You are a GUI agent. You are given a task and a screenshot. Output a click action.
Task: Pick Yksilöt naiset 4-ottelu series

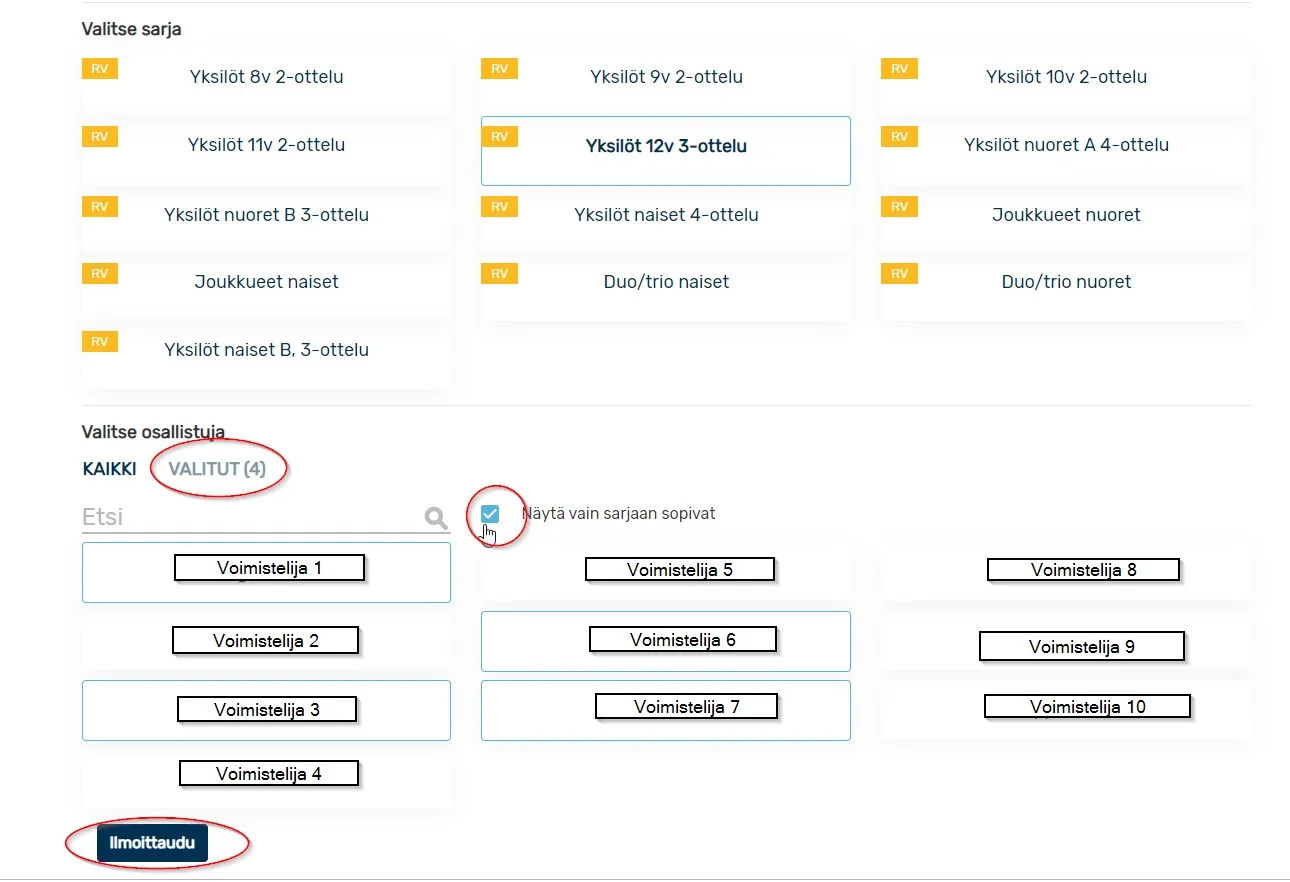coord(666,220)
